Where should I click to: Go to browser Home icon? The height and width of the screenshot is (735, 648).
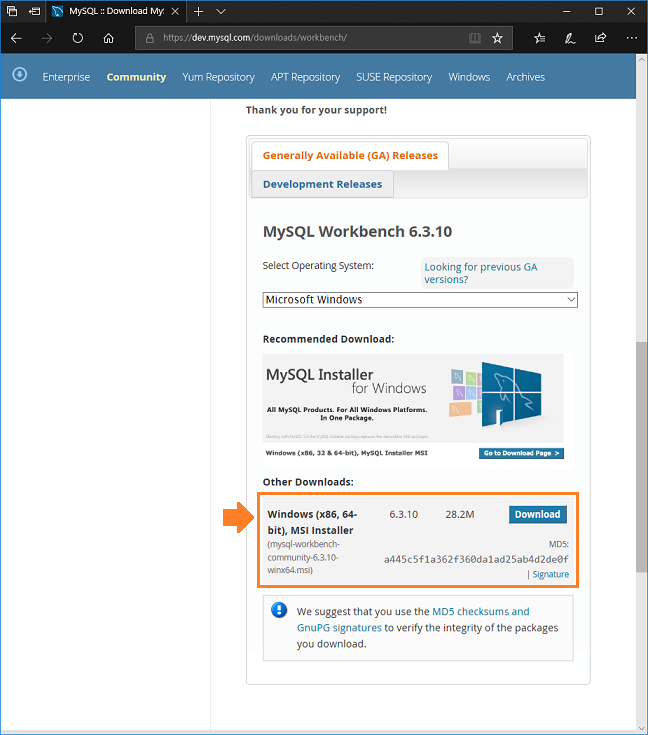click(108, 38)
